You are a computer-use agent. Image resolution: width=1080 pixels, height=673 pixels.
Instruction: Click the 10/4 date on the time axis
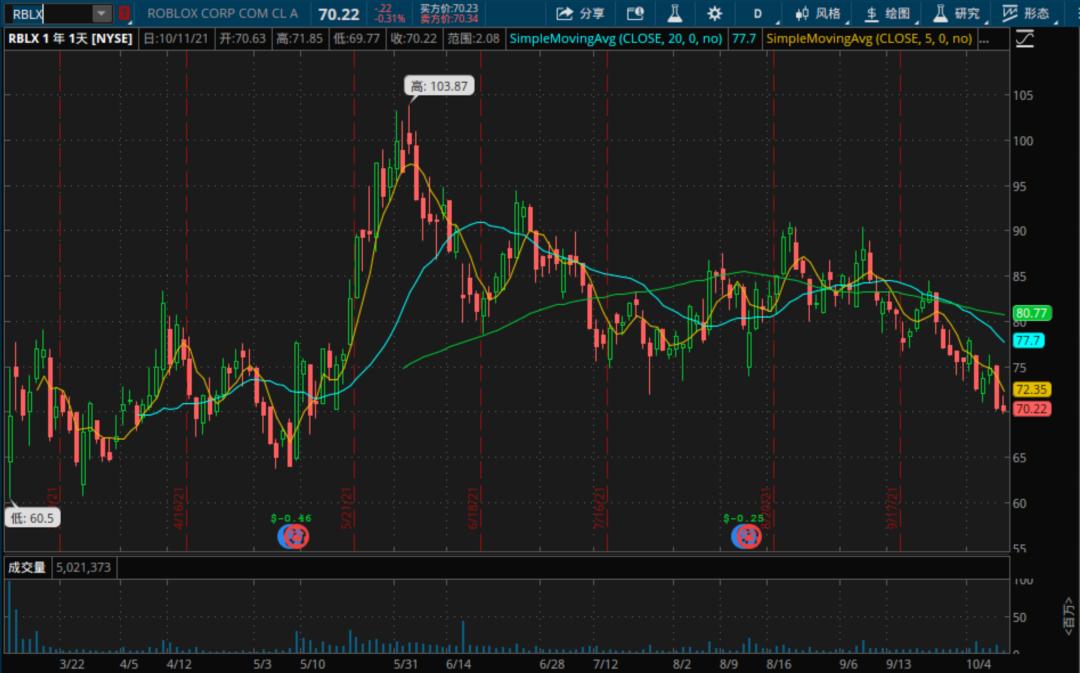[979, 664]
